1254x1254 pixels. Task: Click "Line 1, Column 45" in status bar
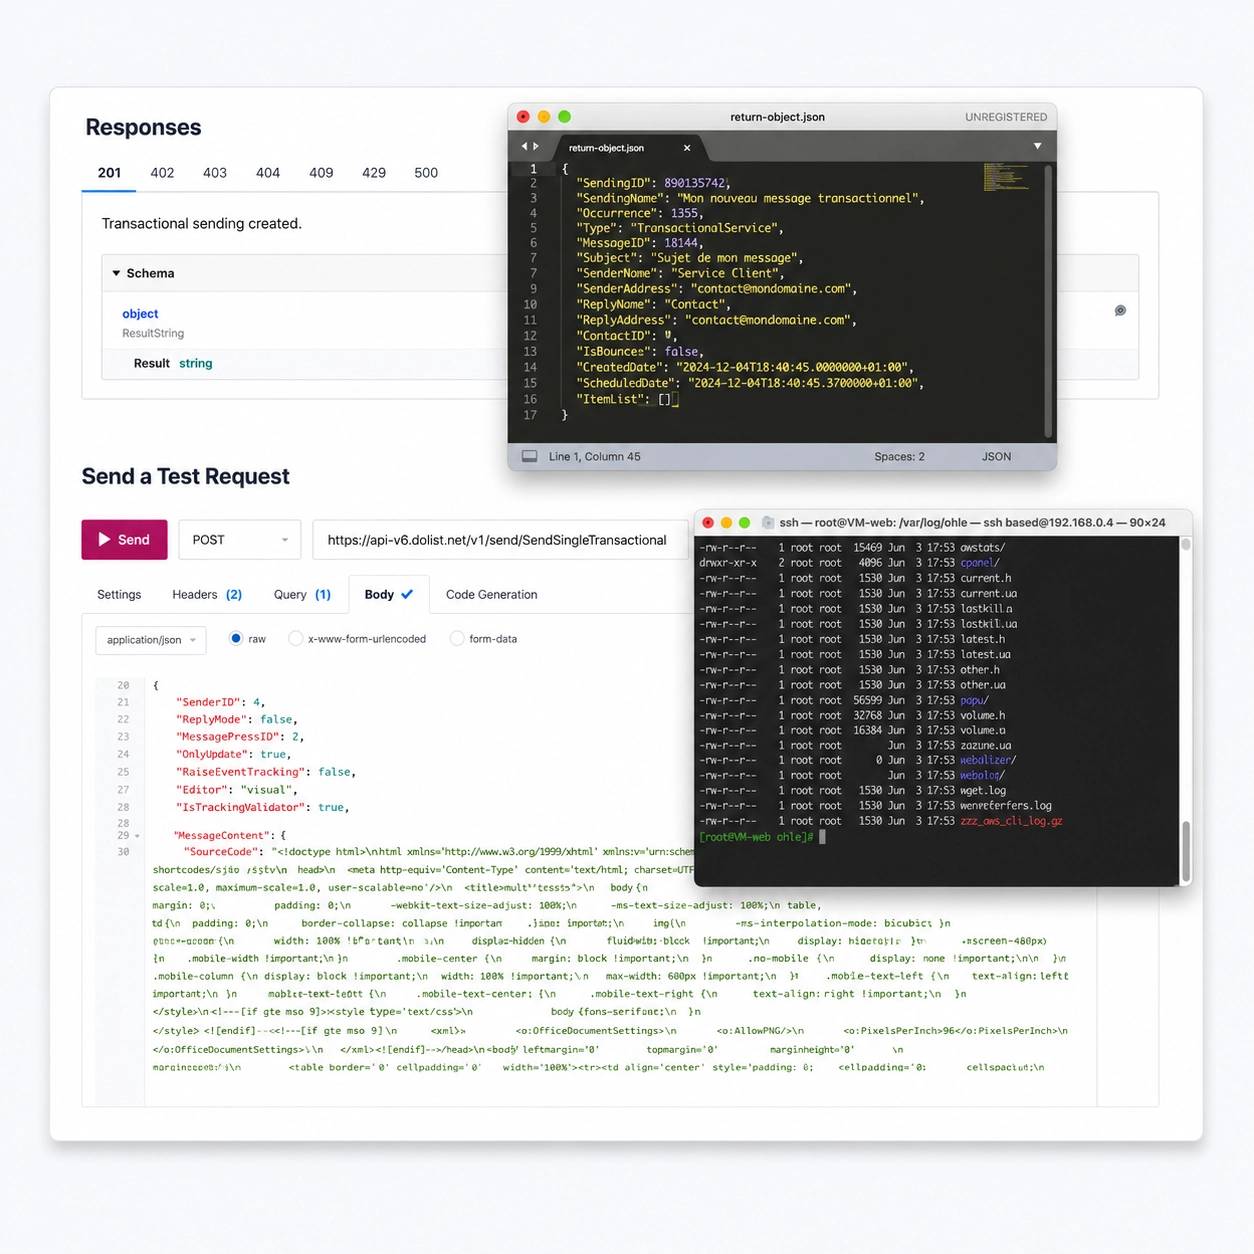[x=595, y=456]
